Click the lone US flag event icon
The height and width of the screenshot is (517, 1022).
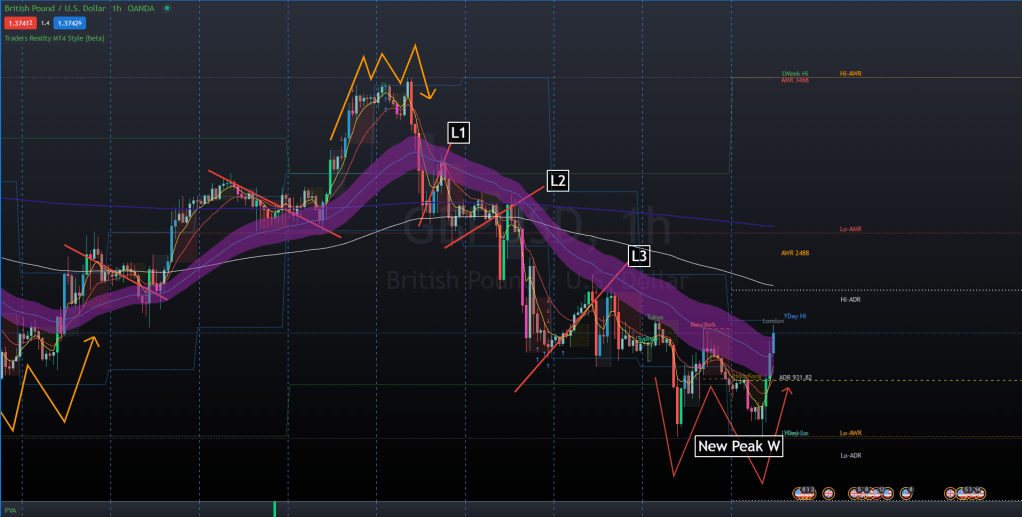905,493
